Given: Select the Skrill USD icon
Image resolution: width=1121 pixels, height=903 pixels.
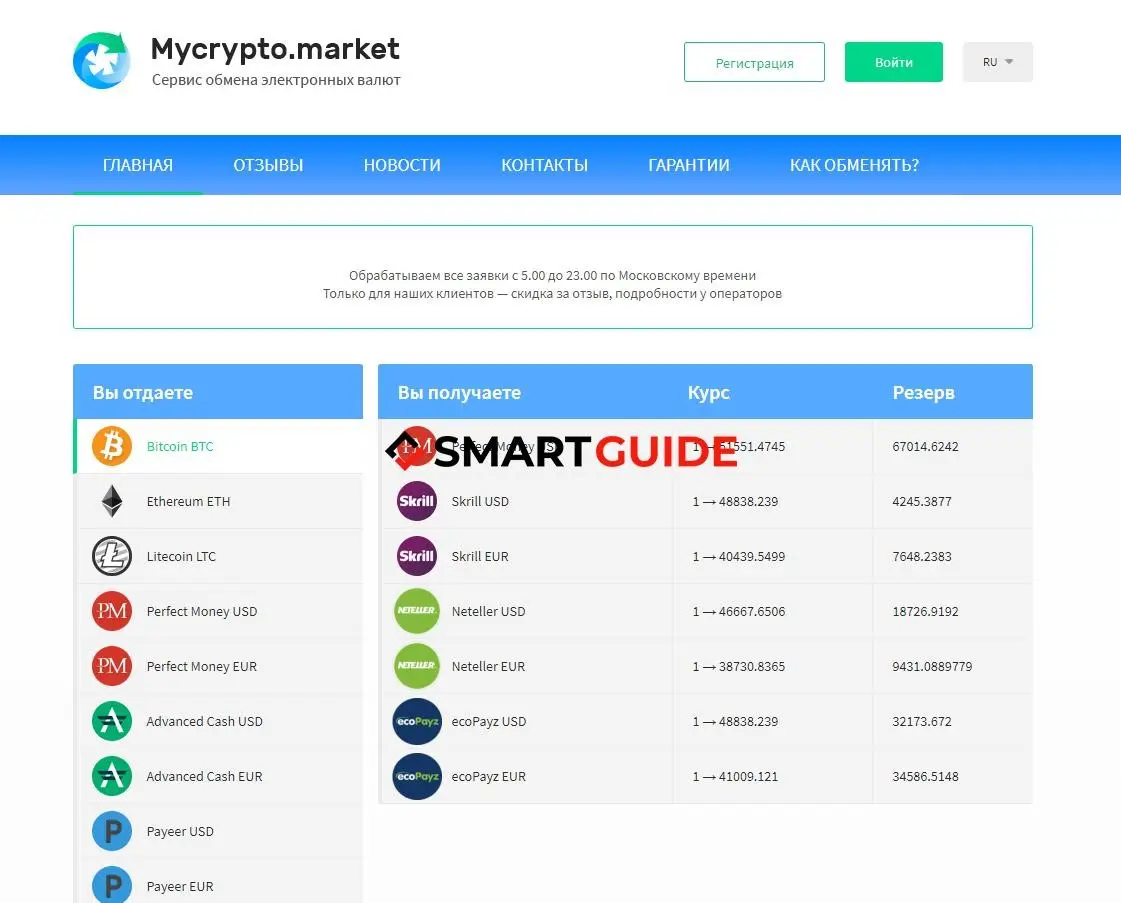Looking at the screenshot, I should pos(416,501).
